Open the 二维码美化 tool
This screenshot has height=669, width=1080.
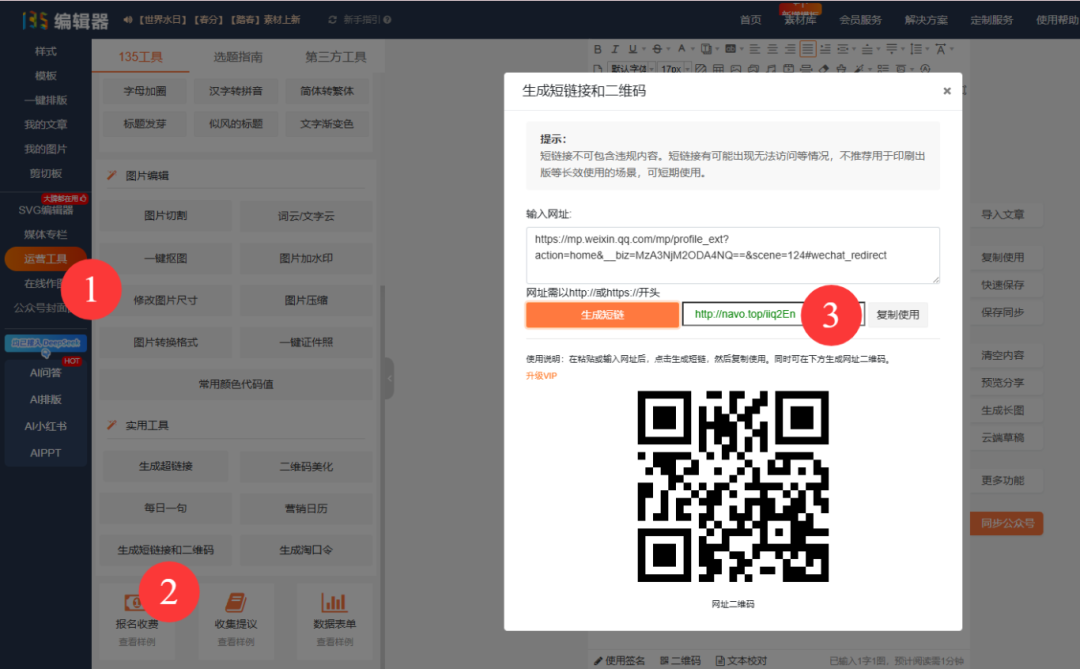306,466
